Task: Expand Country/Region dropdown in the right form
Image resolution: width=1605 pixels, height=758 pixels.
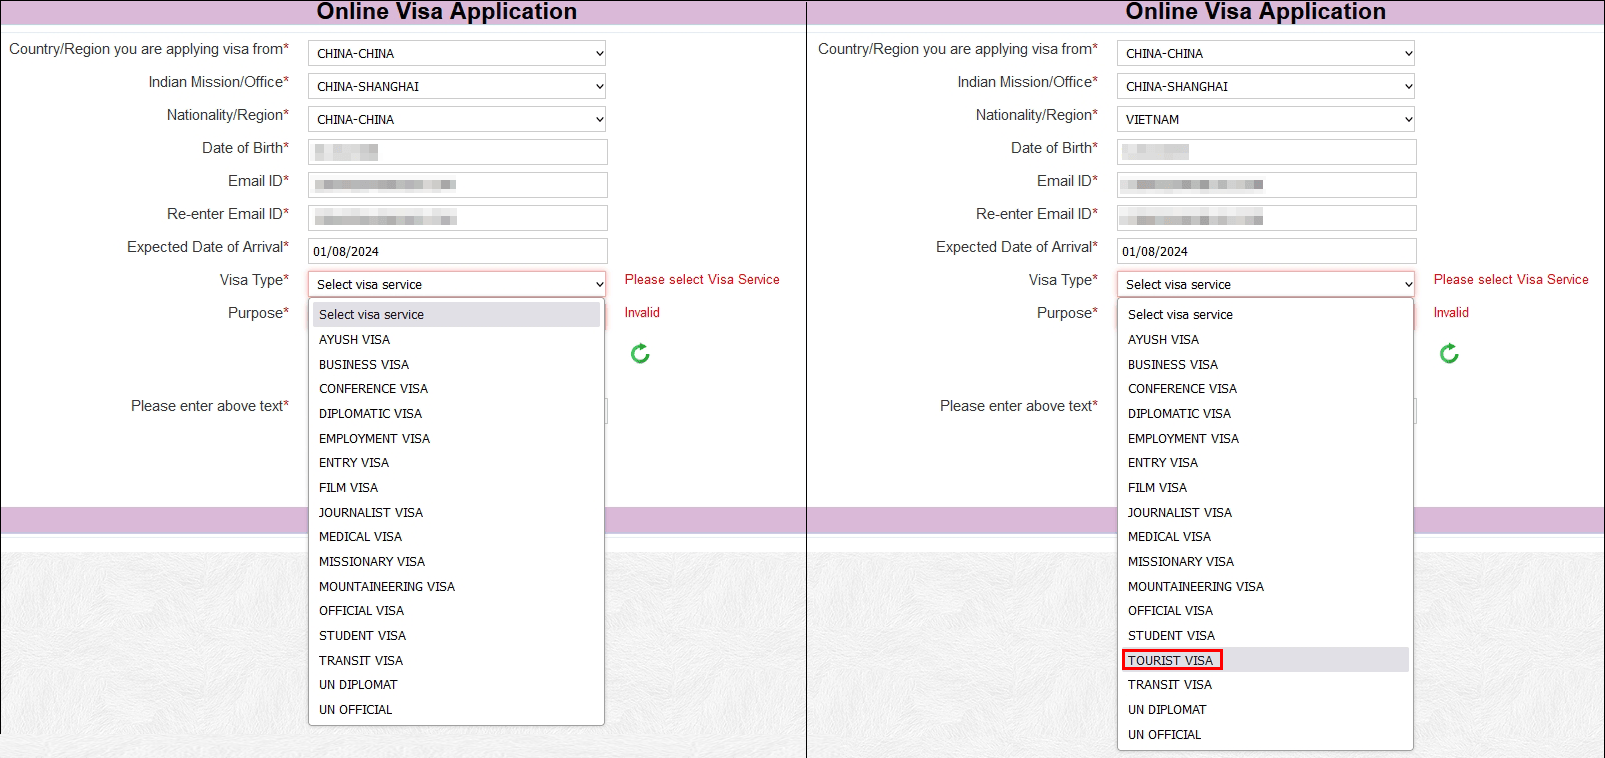Action: [x=1265, y=53]
